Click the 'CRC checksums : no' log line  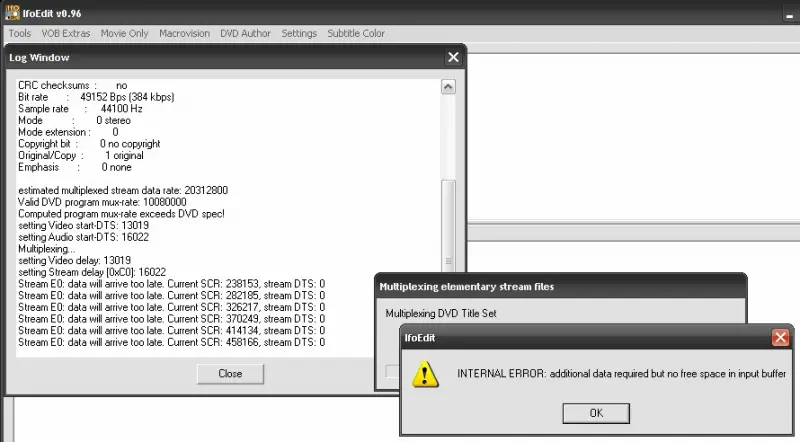pyautogui.click(x=72, y=85)
